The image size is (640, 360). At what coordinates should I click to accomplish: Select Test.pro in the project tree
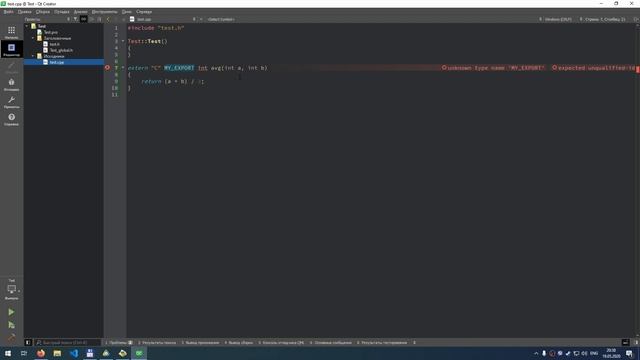click(50, 32)
